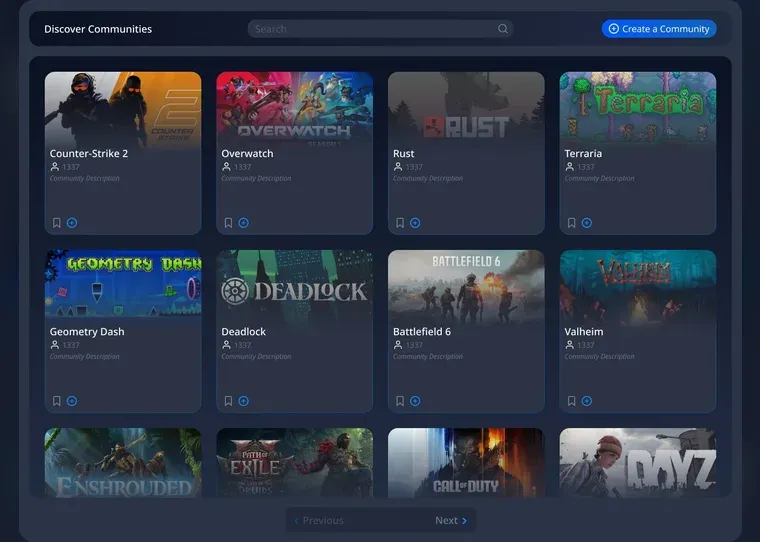Bookmark the Rust community
The width and height of the screenshot is (760, 542).
(400, 223)
